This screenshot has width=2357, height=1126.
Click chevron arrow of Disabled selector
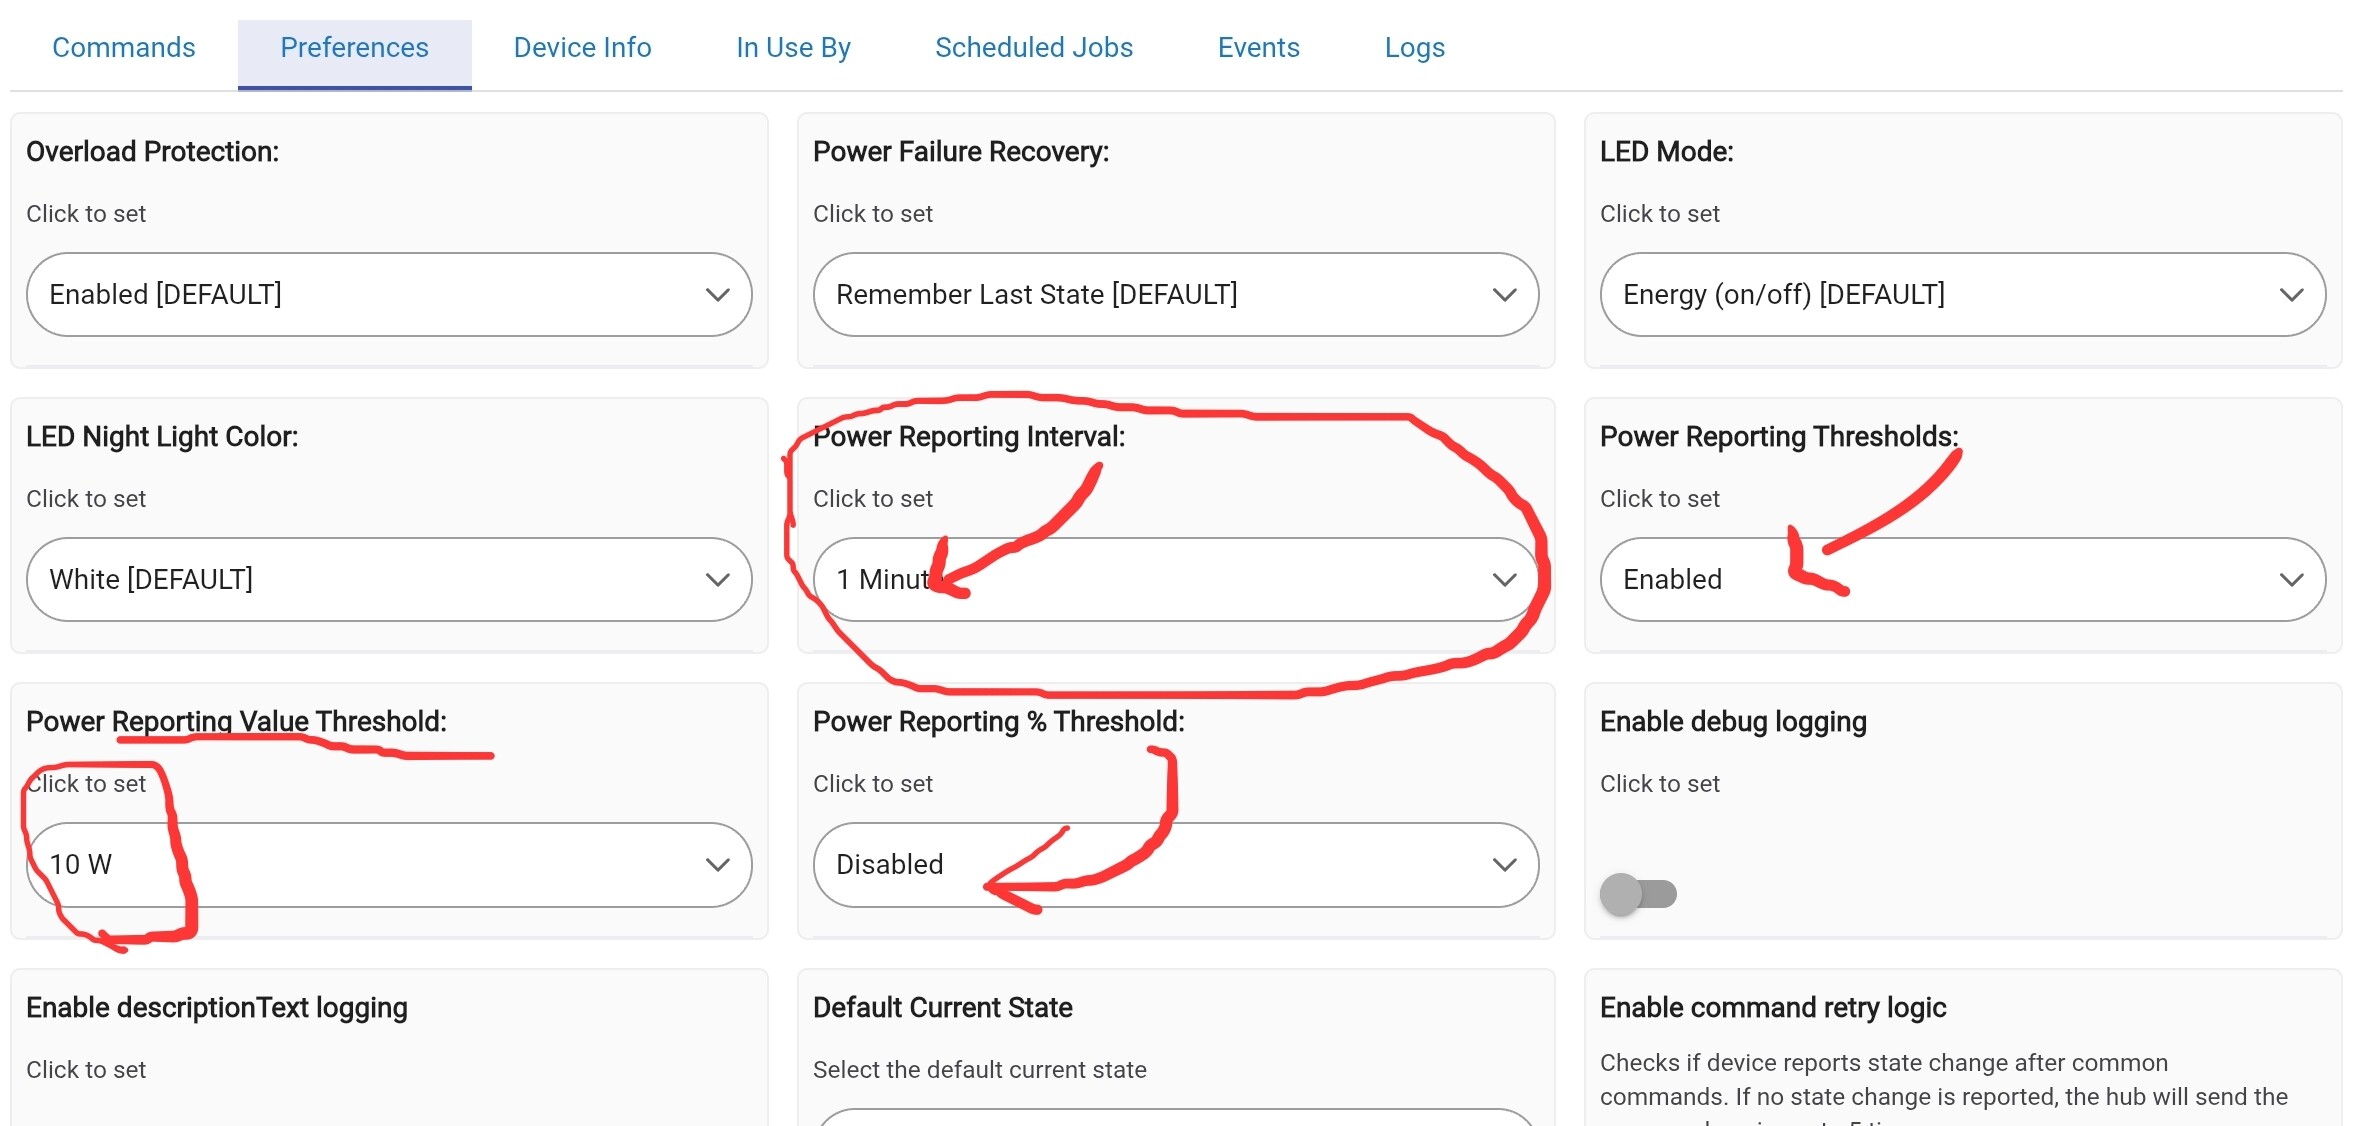pos(1504,865)
